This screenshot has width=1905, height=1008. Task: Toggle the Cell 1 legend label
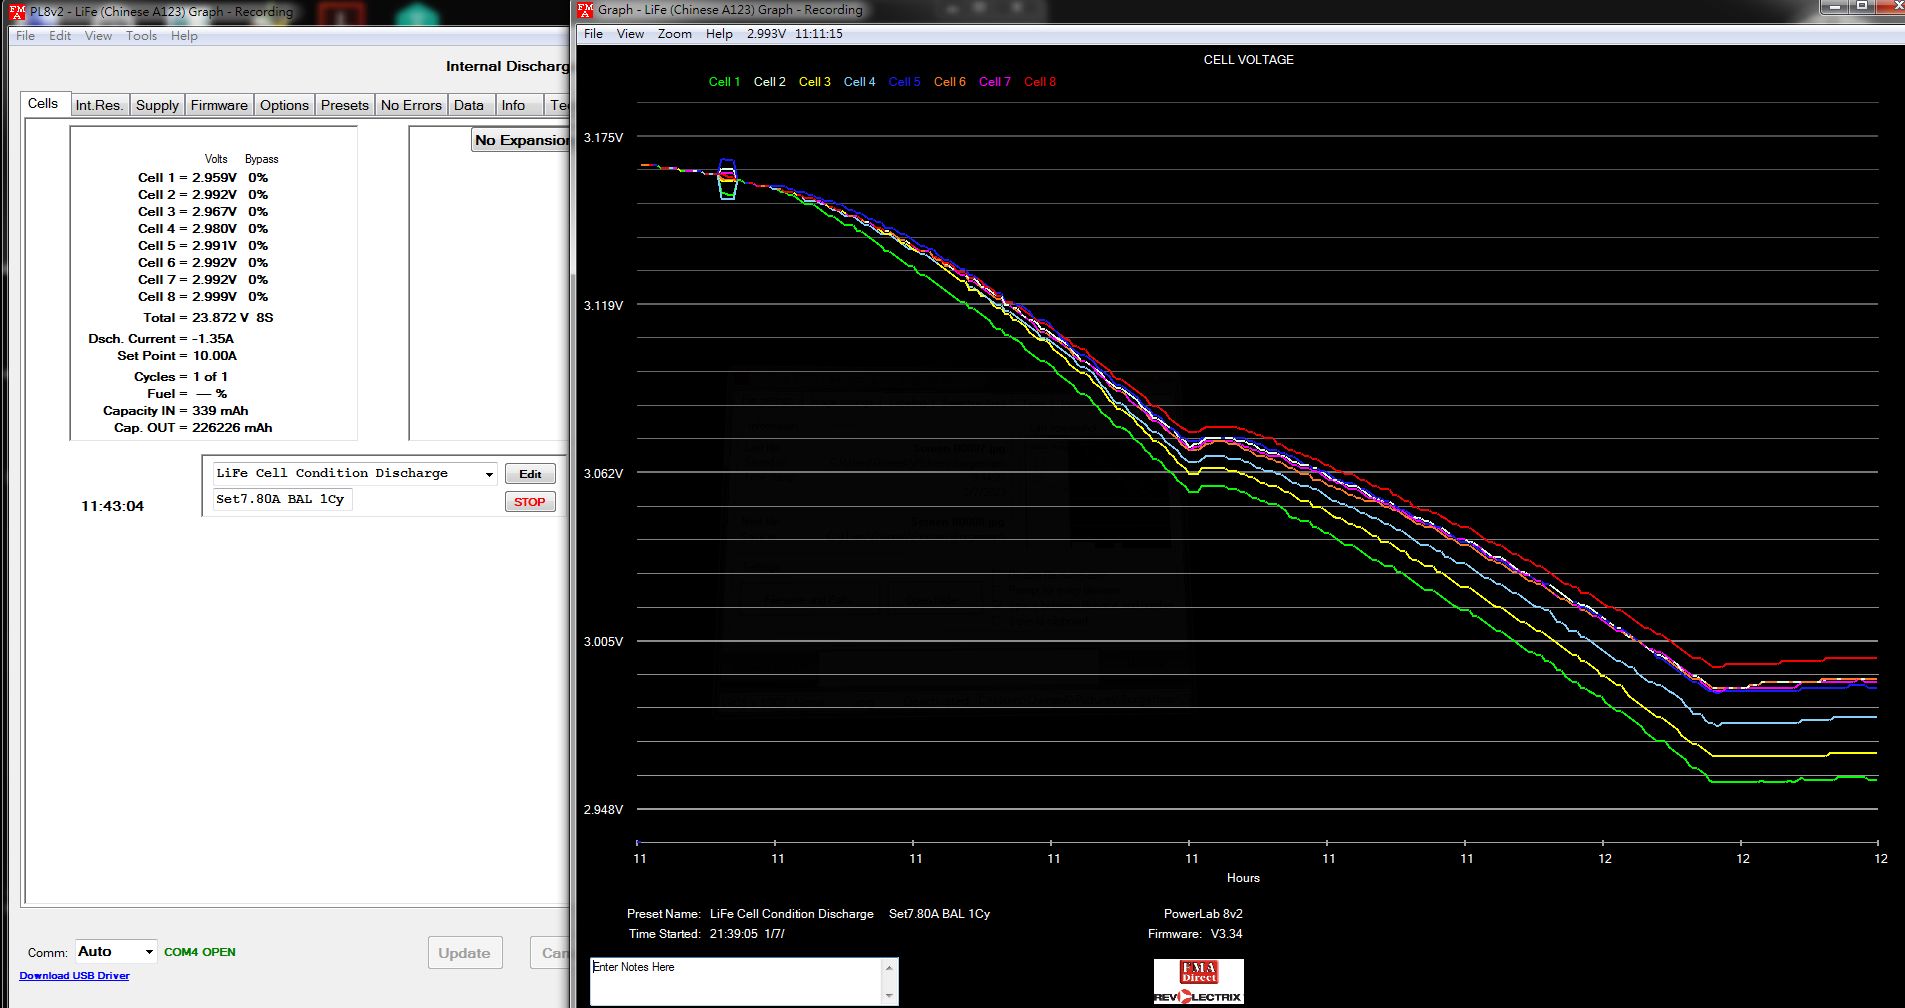click(724, 82)
